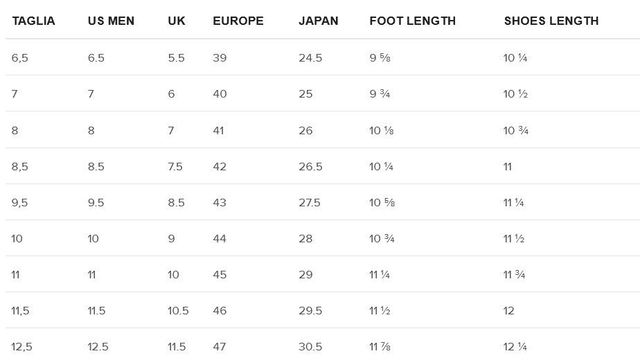Select foot length 11 ⅞ cell
Screen dimensions: 640x360
click(380, 347)
